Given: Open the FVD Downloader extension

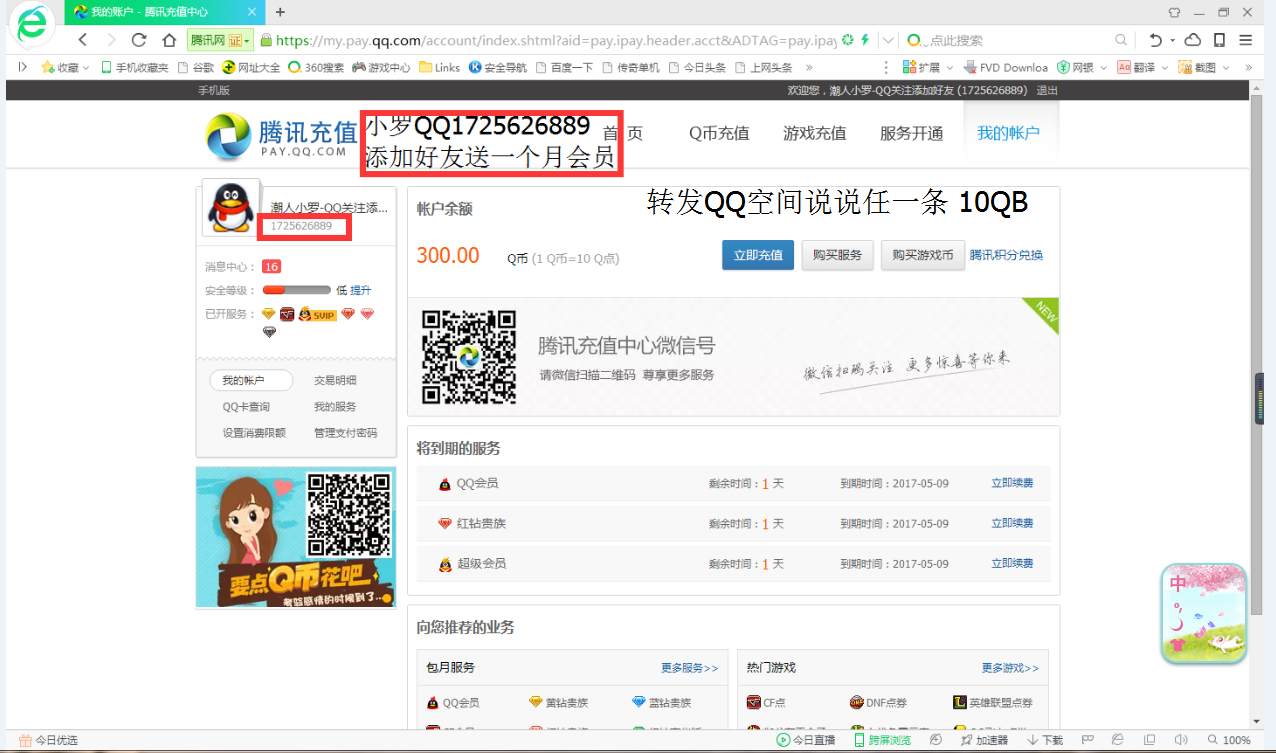Looking at the screenshot, I should coord(1006,67).
